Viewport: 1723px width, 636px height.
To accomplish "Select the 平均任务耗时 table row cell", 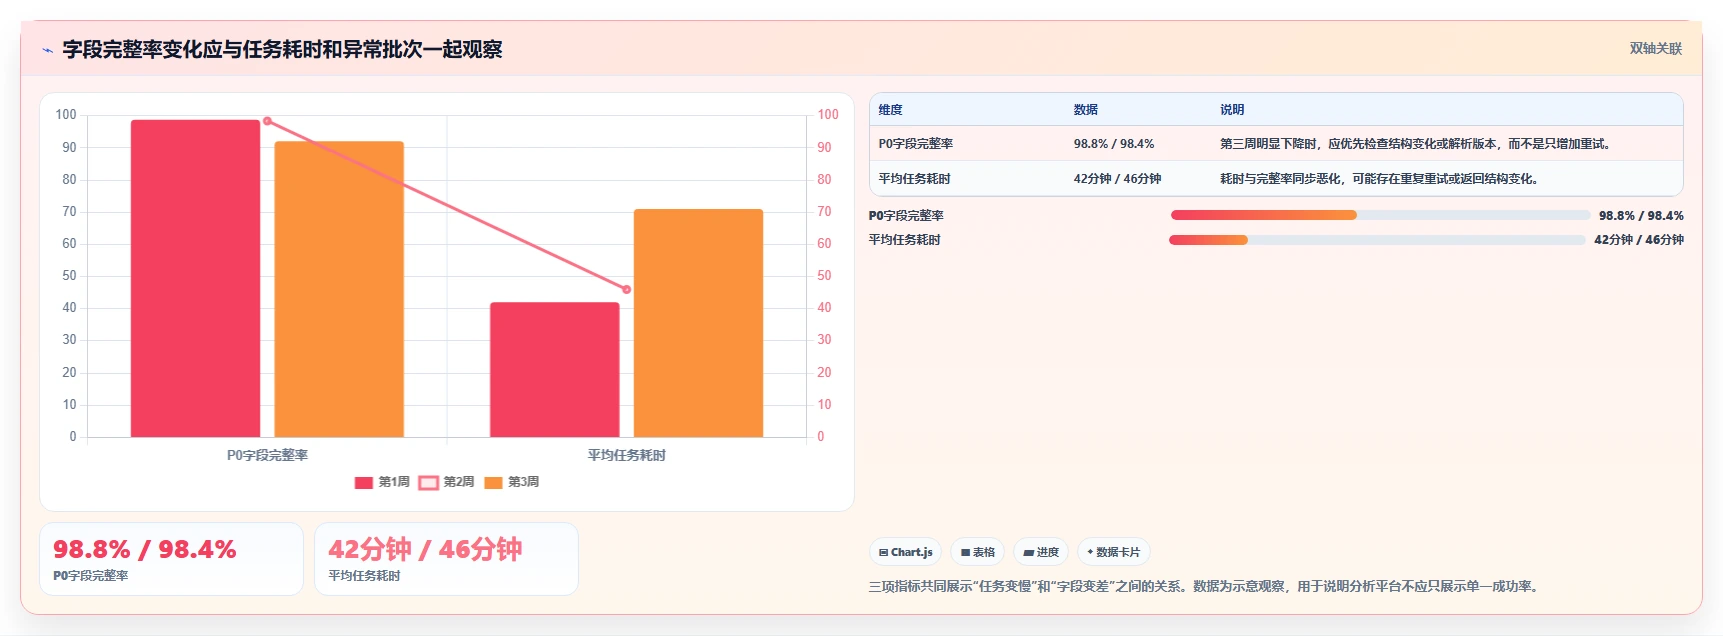I will click(914, 179).
